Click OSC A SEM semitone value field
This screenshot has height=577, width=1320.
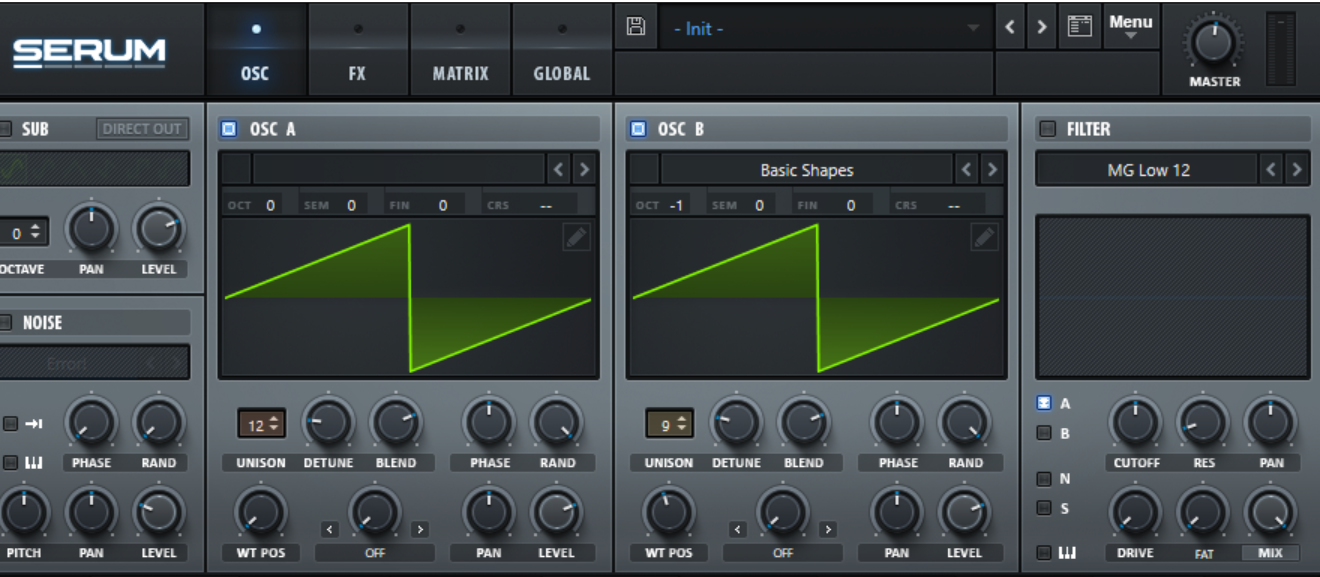(351, 205)
